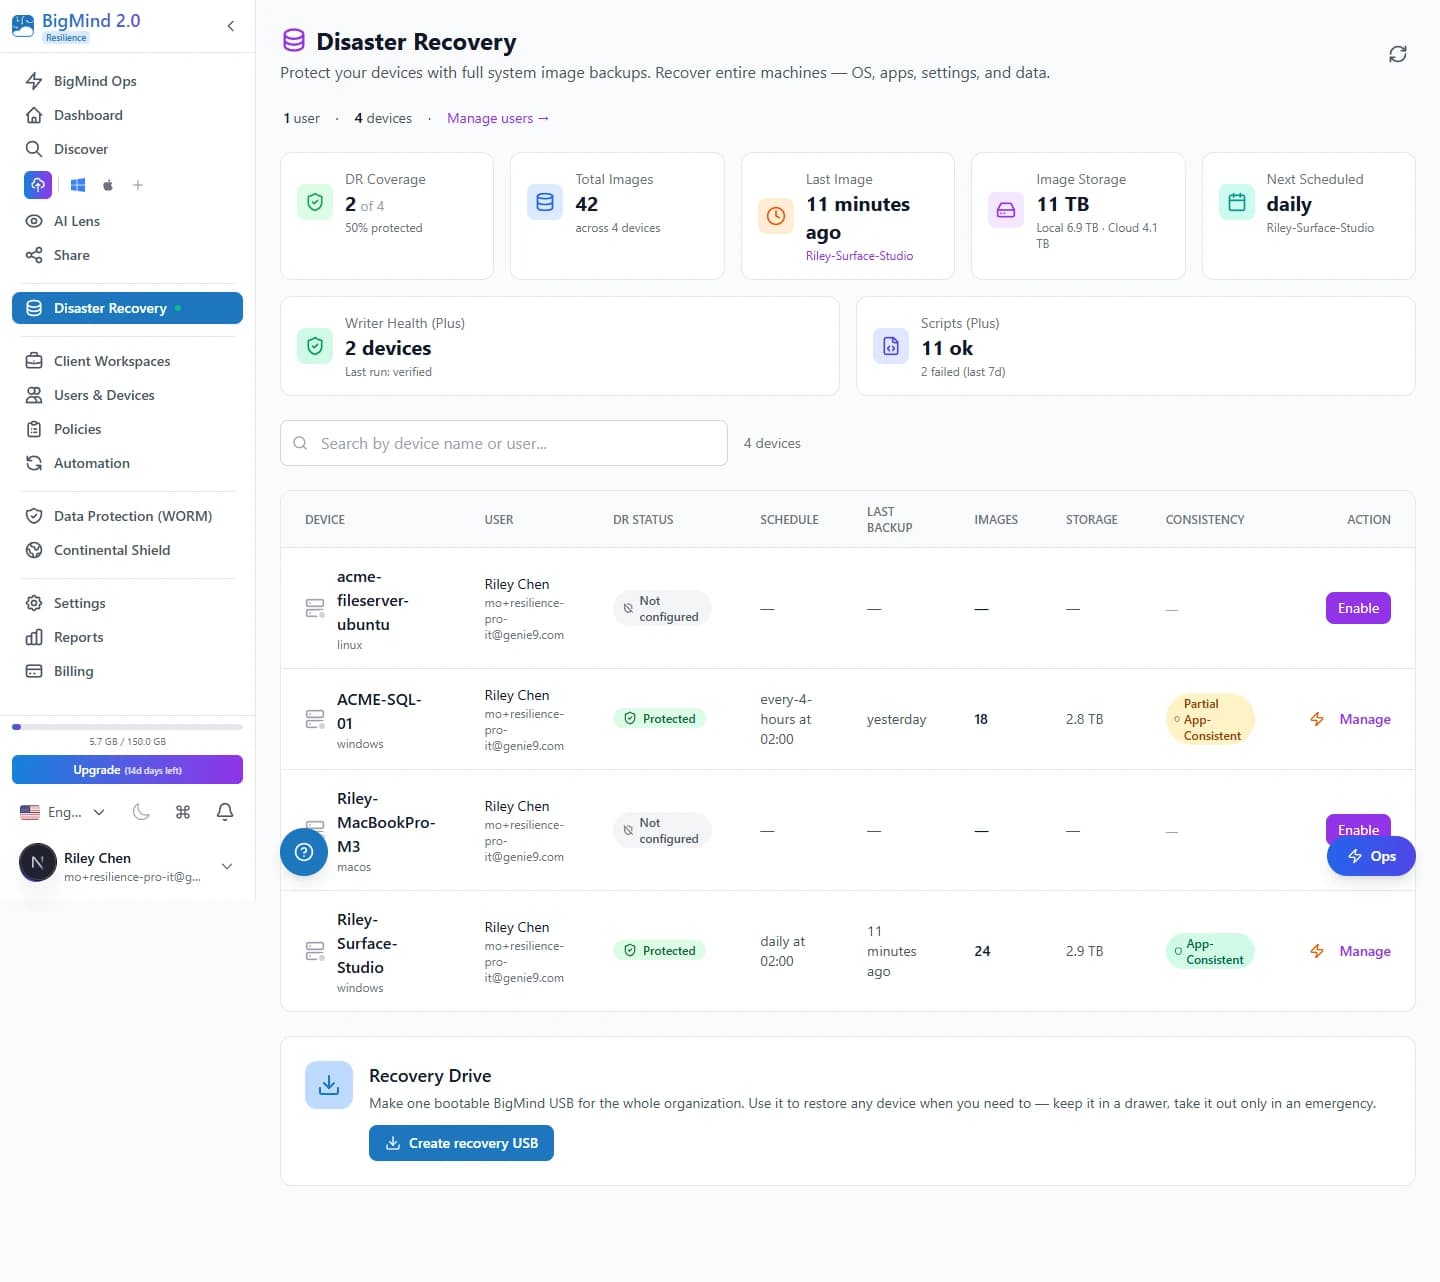Screen dimensions: 1440x1282
Task: Collapse the sidebar with the chevron
Action: point(231,26)
